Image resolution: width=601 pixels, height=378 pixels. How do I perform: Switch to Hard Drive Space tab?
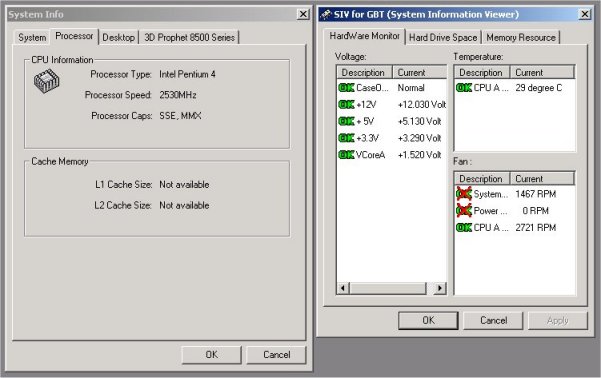click(443, 38)
